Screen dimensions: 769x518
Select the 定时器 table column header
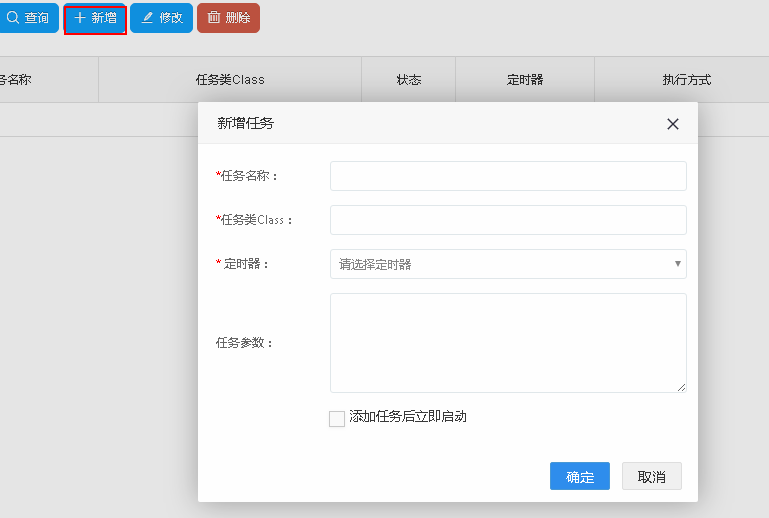click(x=525, y=80)
